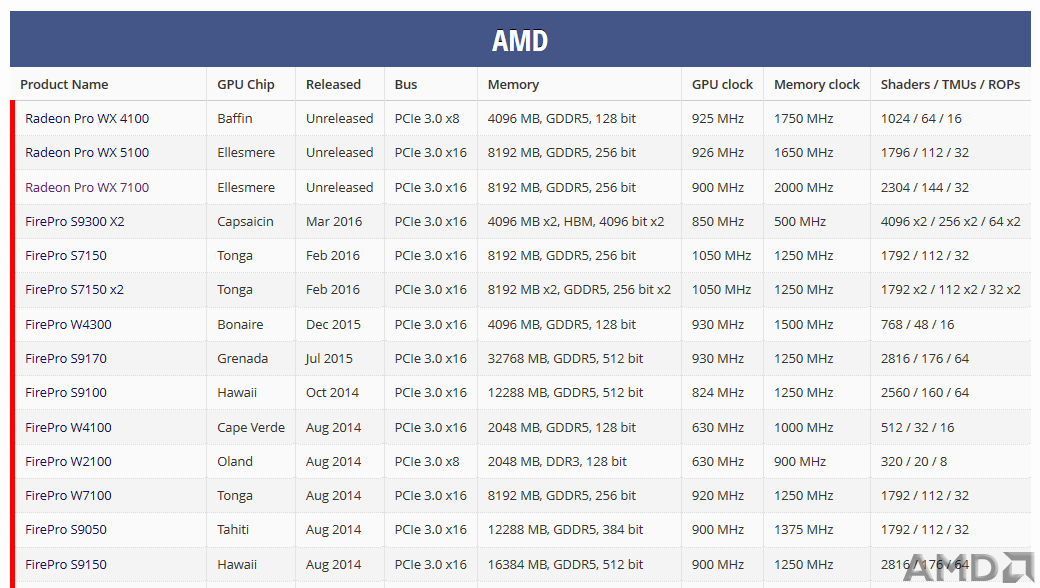This screenshot has height=588, width=1040.
Task: Open the FirePro S7150 link
Action: point(66,255)
